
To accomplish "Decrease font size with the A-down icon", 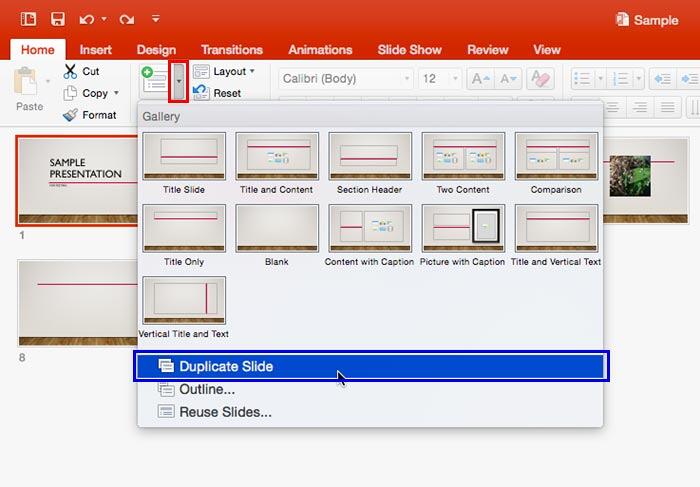I will (x=508, y=79).
